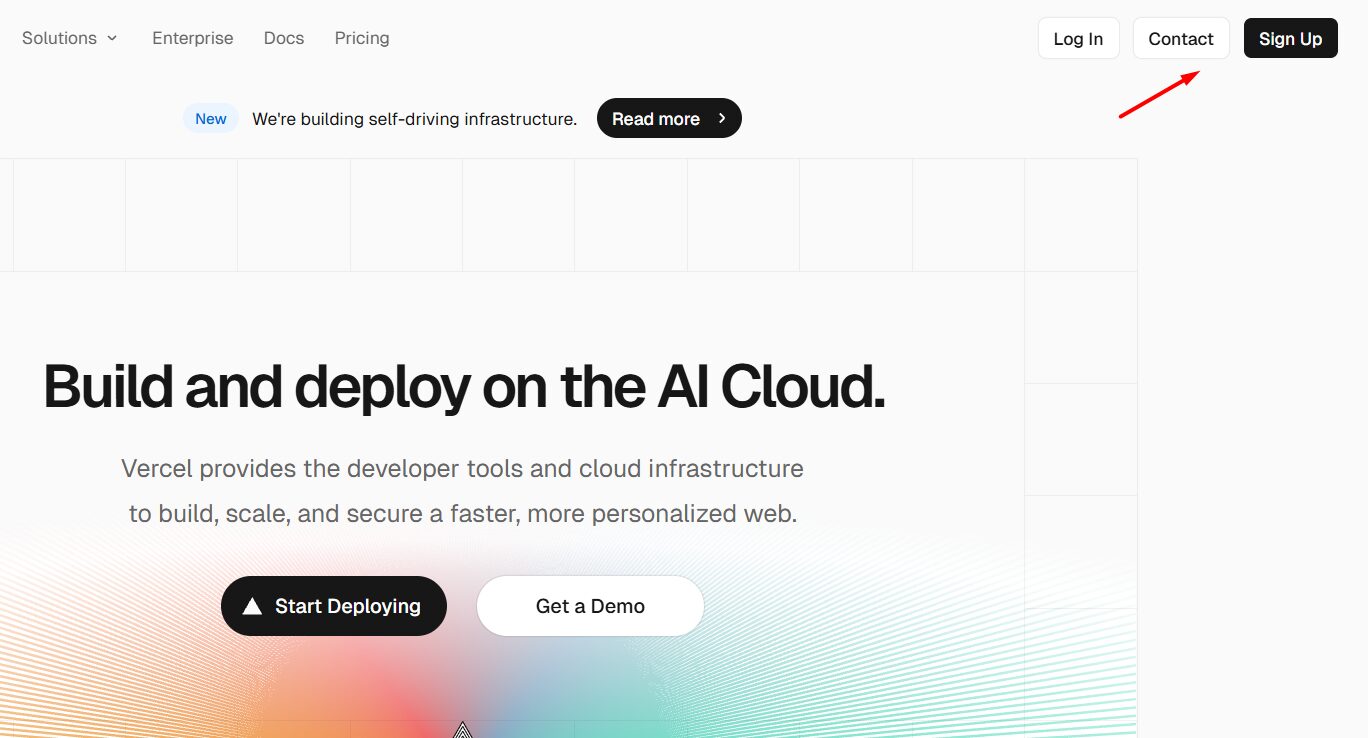This screenshot has width=1368, height=738.
Task: Request a demo via Get a Demo
Action: point(590,605)
